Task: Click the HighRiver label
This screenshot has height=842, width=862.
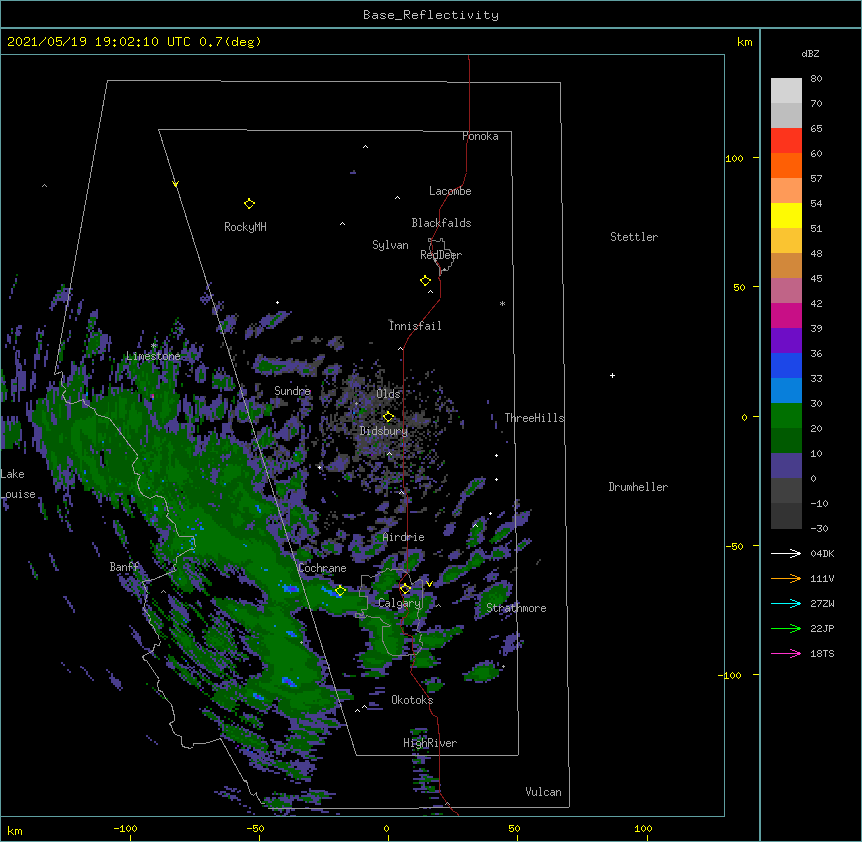Action: 430,743
